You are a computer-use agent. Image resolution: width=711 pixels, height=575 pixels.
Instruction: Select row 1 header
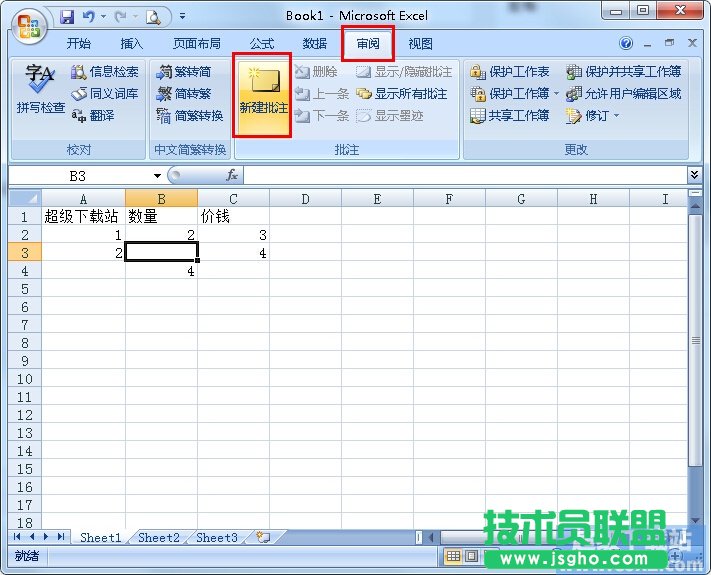(x=25, y=217)
